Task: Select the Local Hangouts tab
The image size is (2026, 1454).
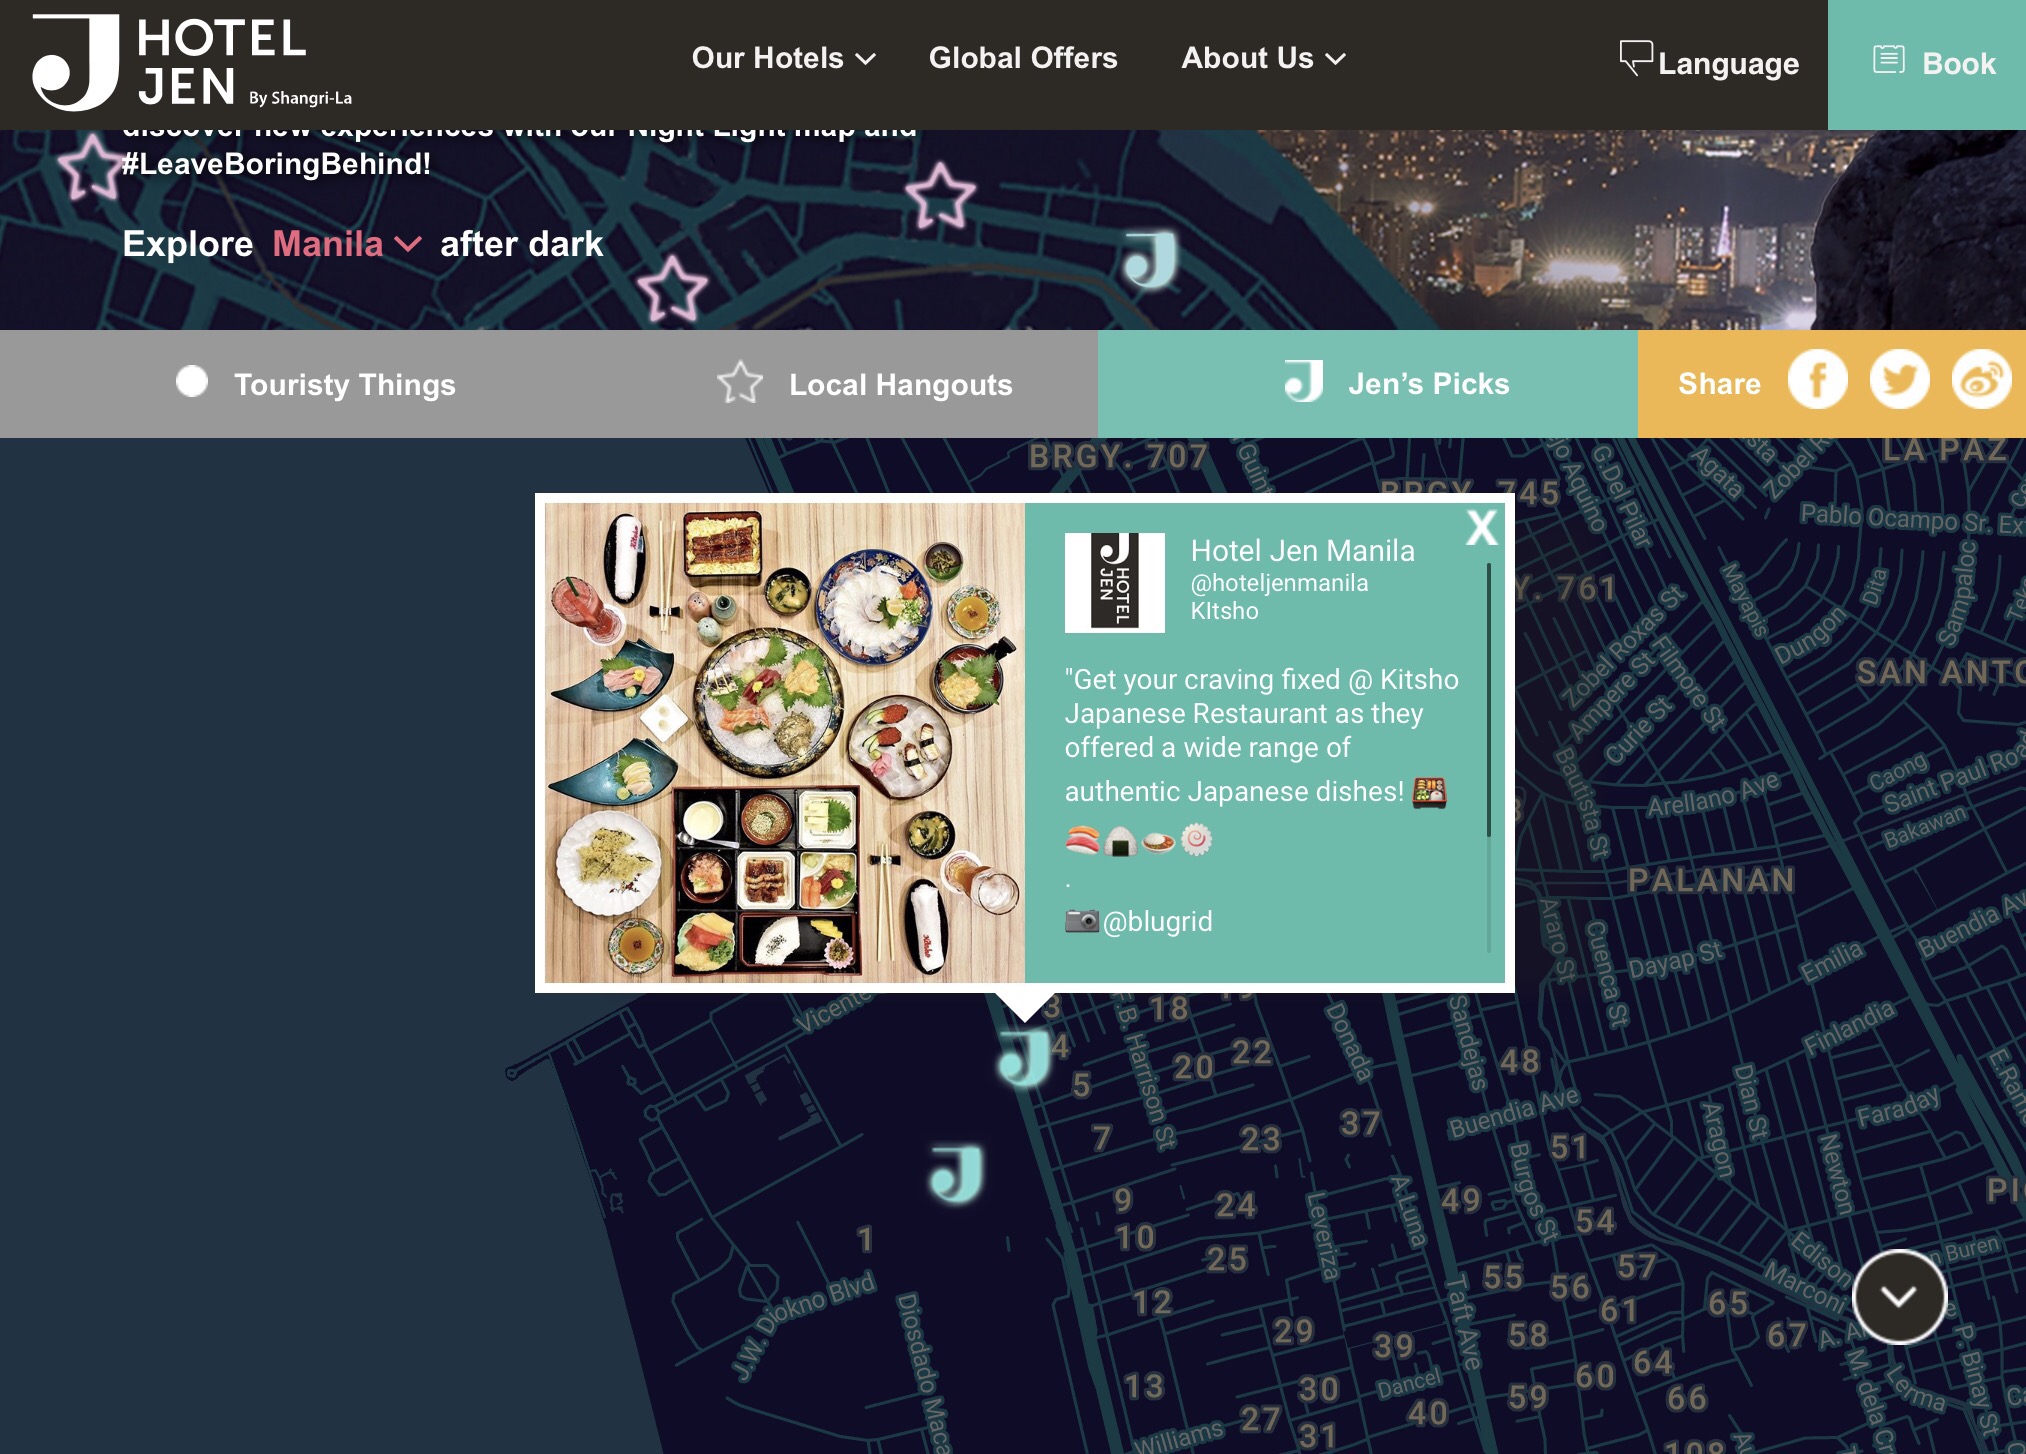Action: click(x=866, y=384)
